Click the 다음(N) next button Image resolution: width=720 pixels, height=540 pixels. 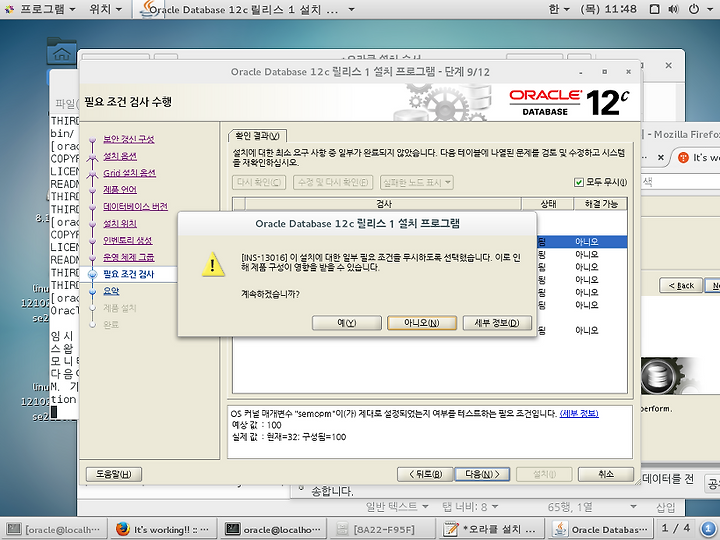click(x=482, y=474)
